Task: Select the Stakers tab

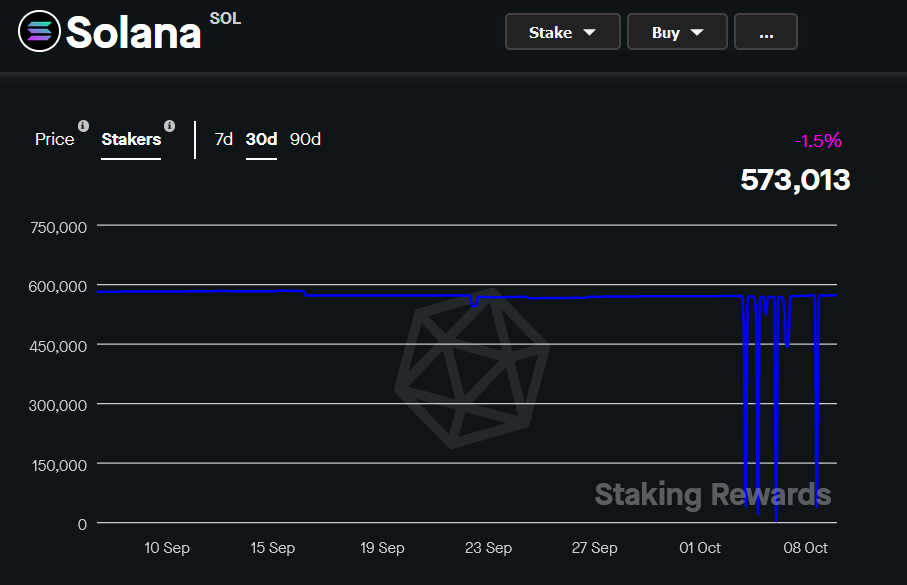Action: tap(131, 139)
